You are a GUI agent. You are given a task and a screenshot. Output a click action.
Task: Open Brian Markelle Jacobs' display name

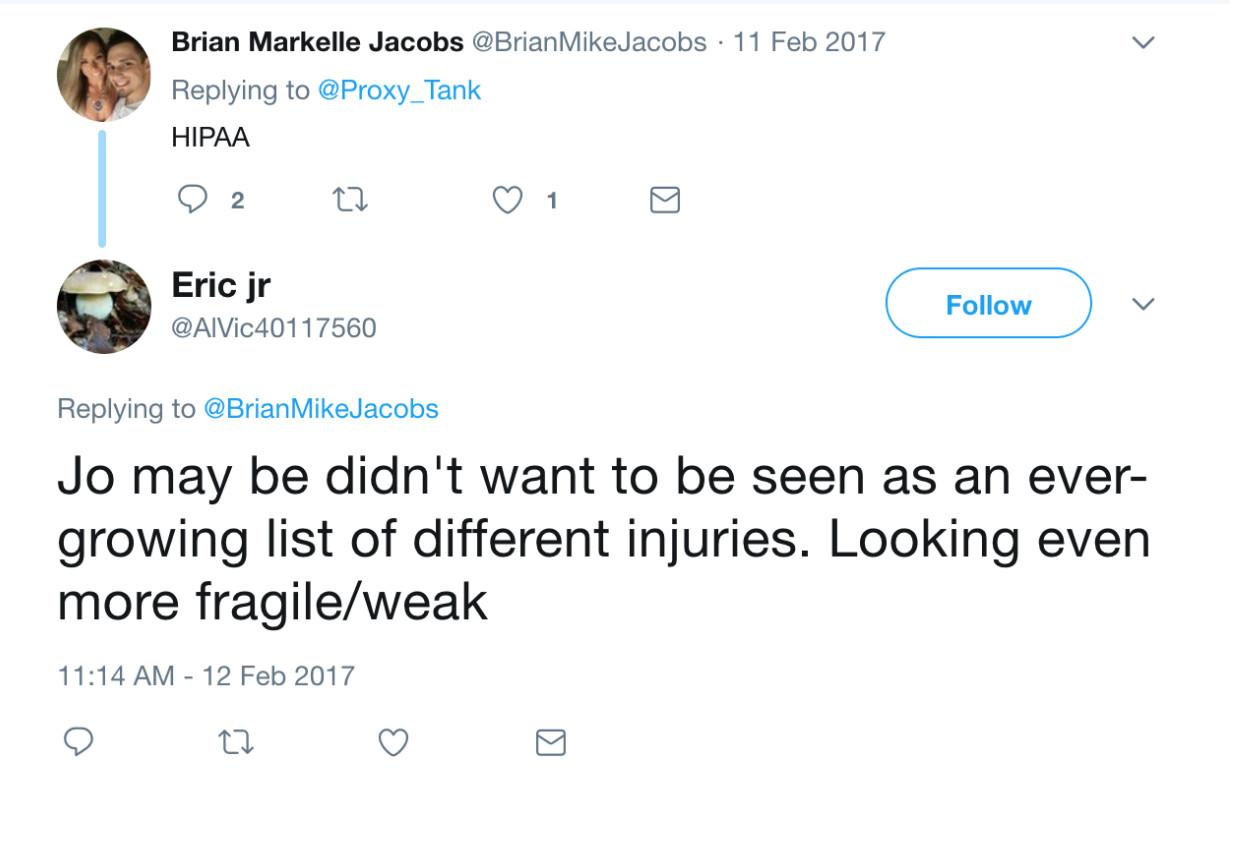[x=317, y=42]
